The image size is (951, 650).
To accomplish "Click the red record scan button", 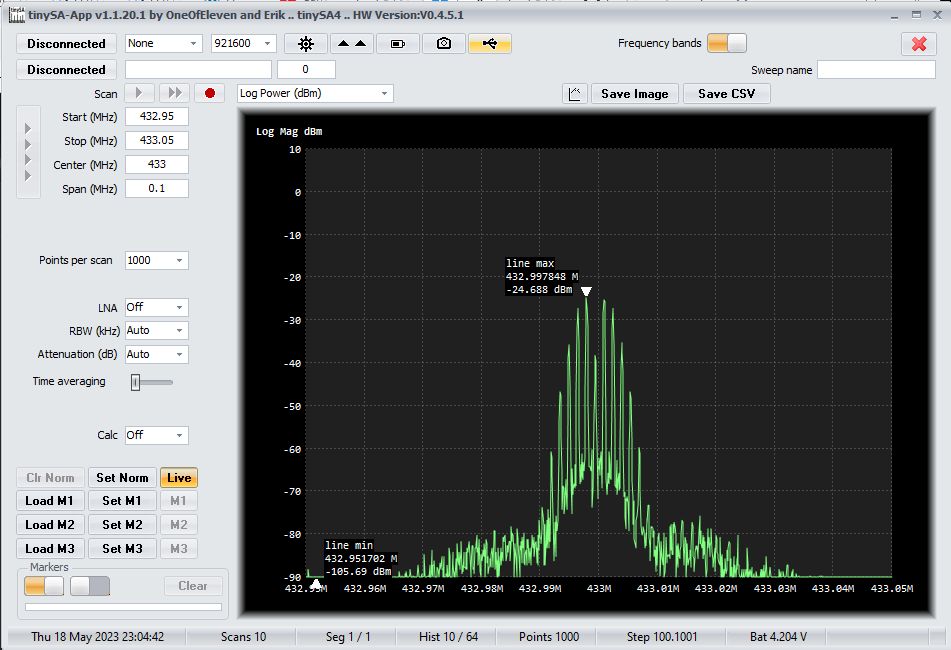I will coord(210,93).
